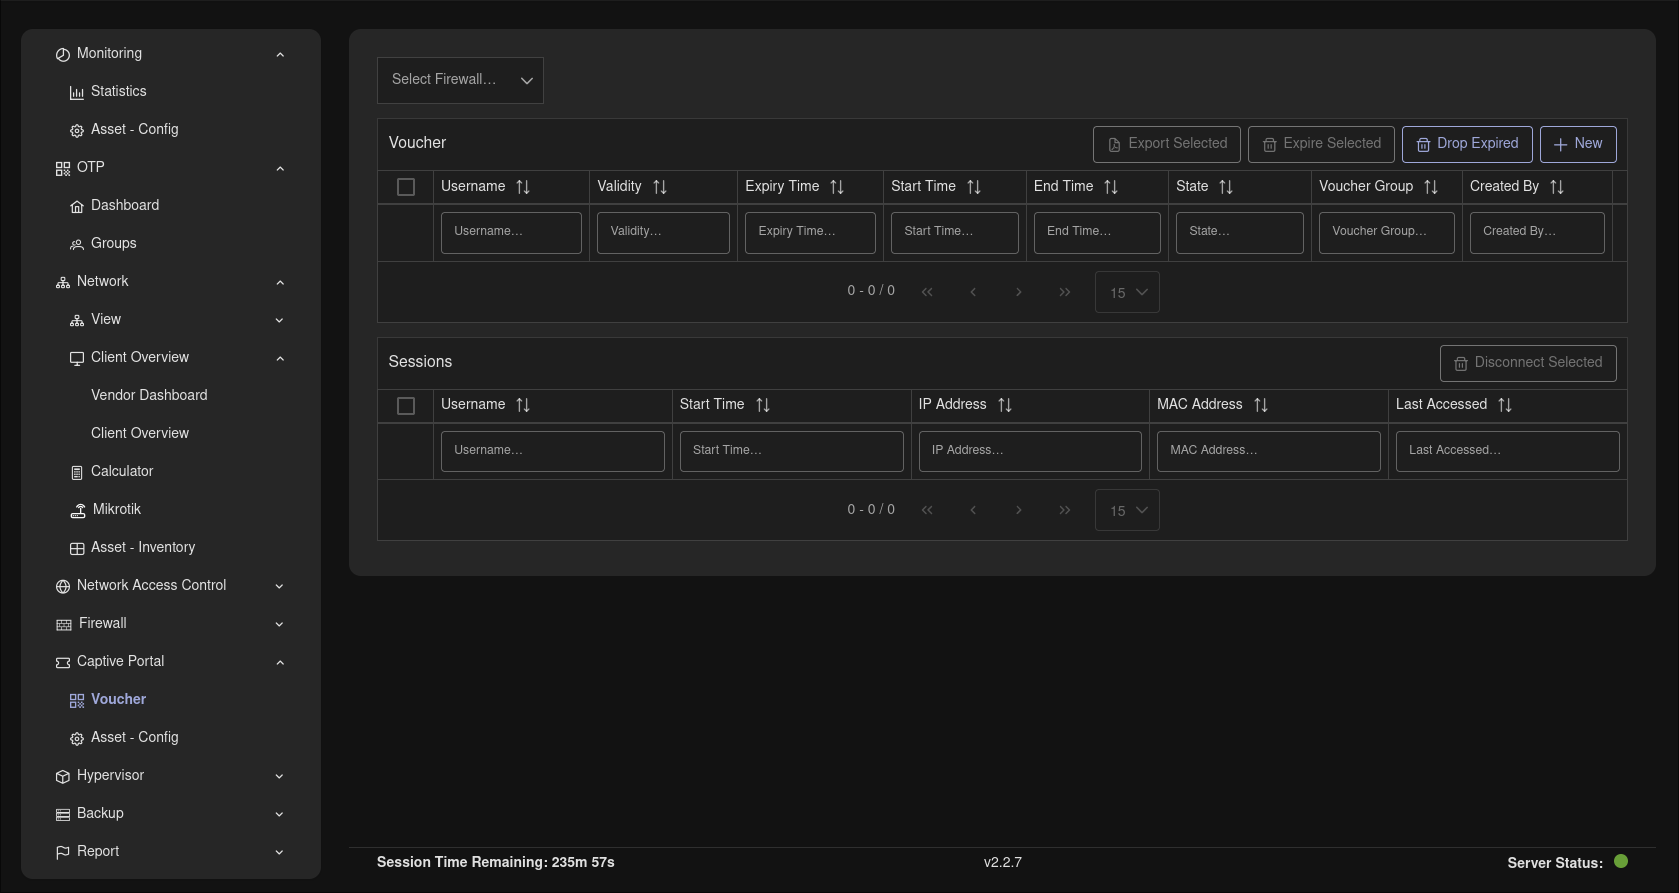Go to the last Voucher table page
Screen dimensions: 1679x893
point(1065,292)
